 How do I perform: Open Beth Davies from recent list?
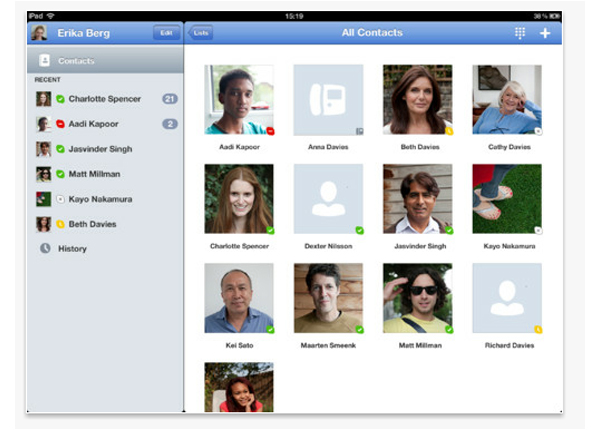[92, 224]
